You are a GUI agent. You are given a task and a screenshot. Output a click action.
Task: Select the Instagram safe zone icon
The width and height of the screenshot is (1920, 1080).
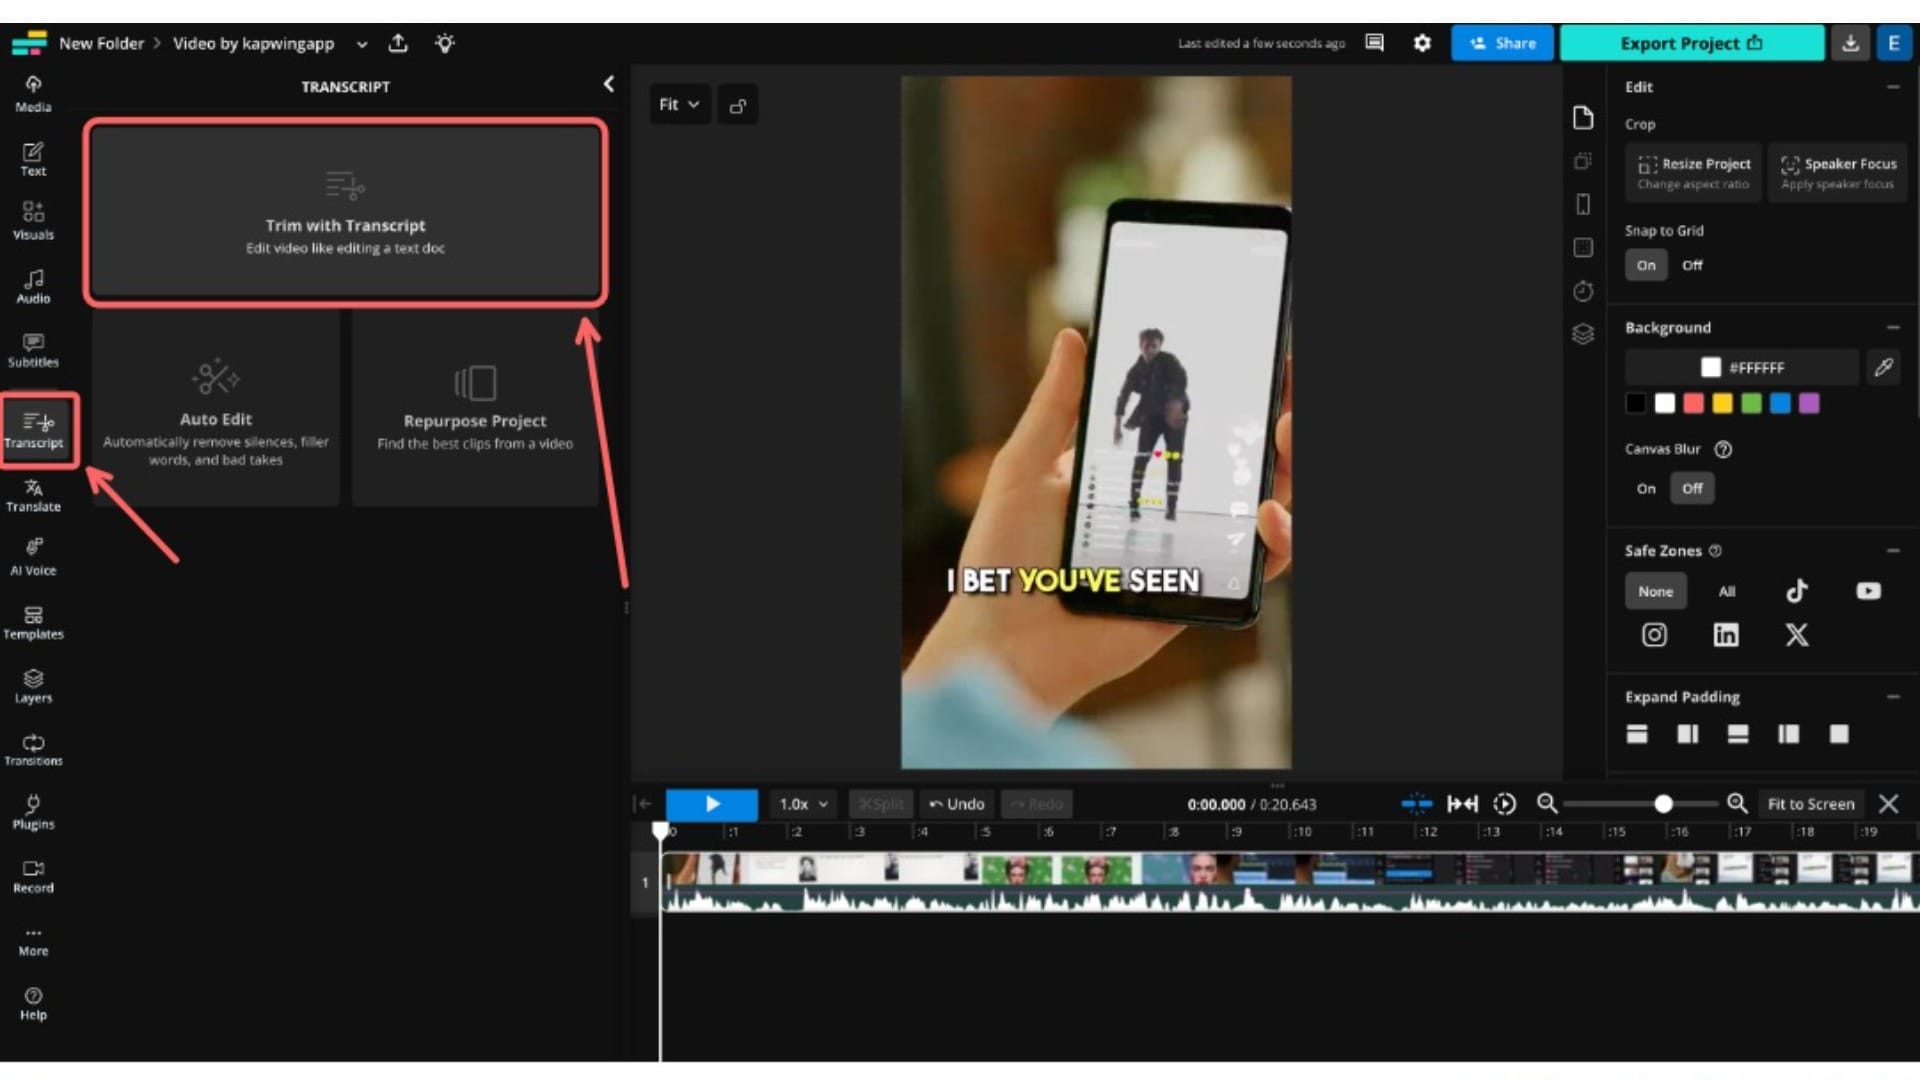[1654, 635]
